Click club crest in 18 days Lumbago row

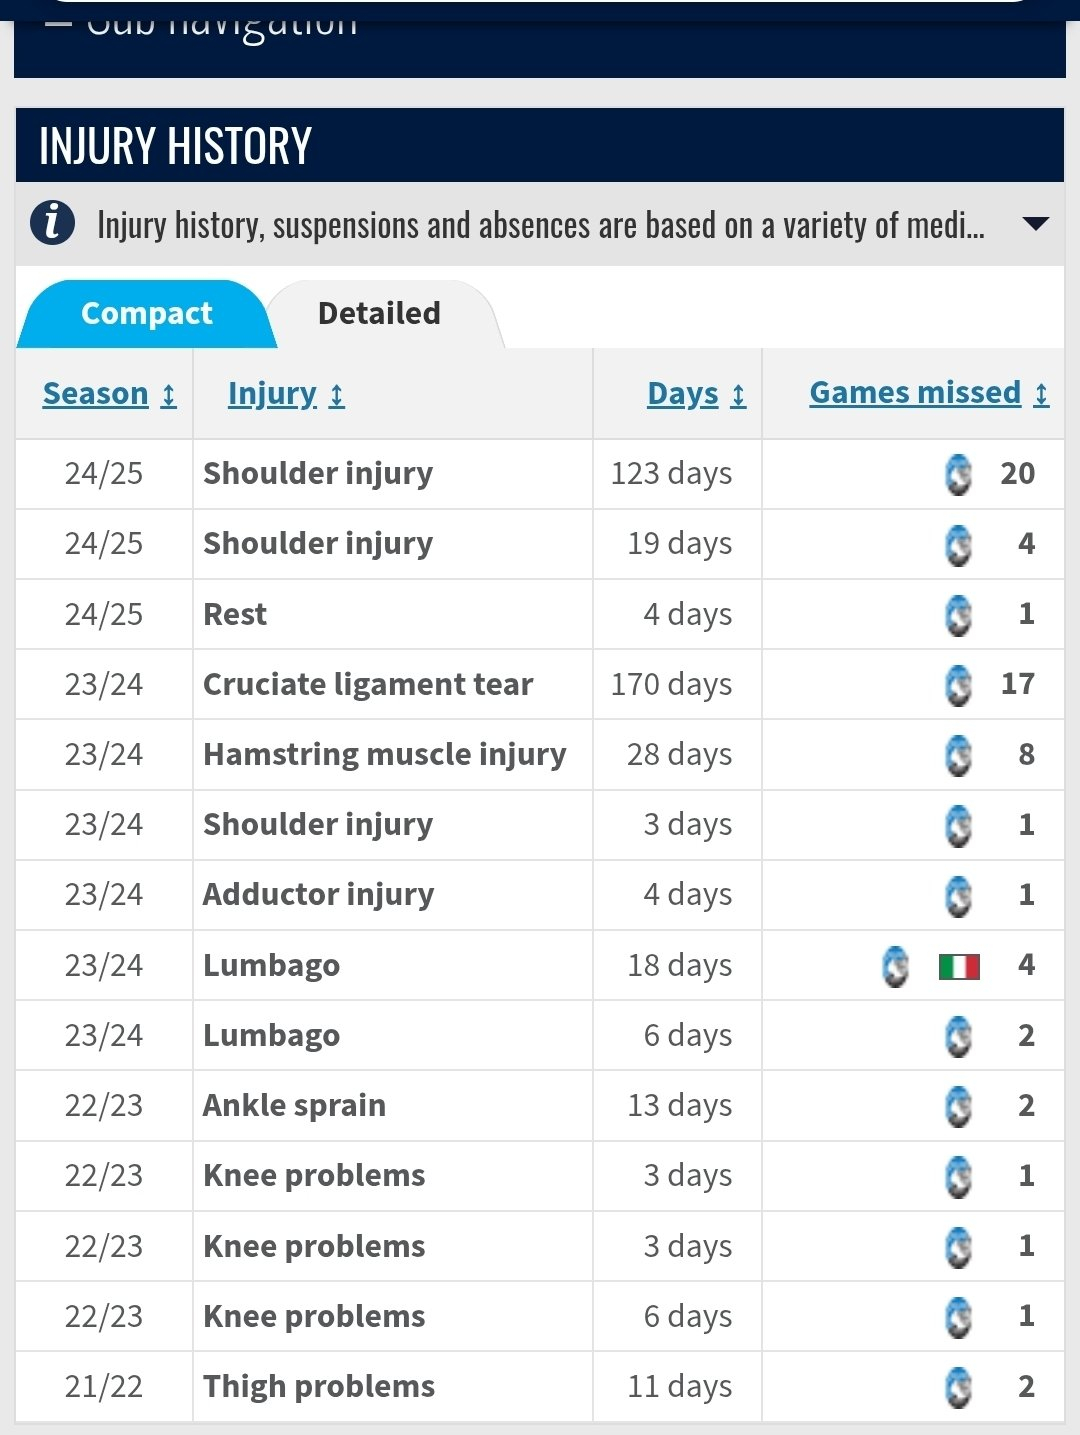895,966
